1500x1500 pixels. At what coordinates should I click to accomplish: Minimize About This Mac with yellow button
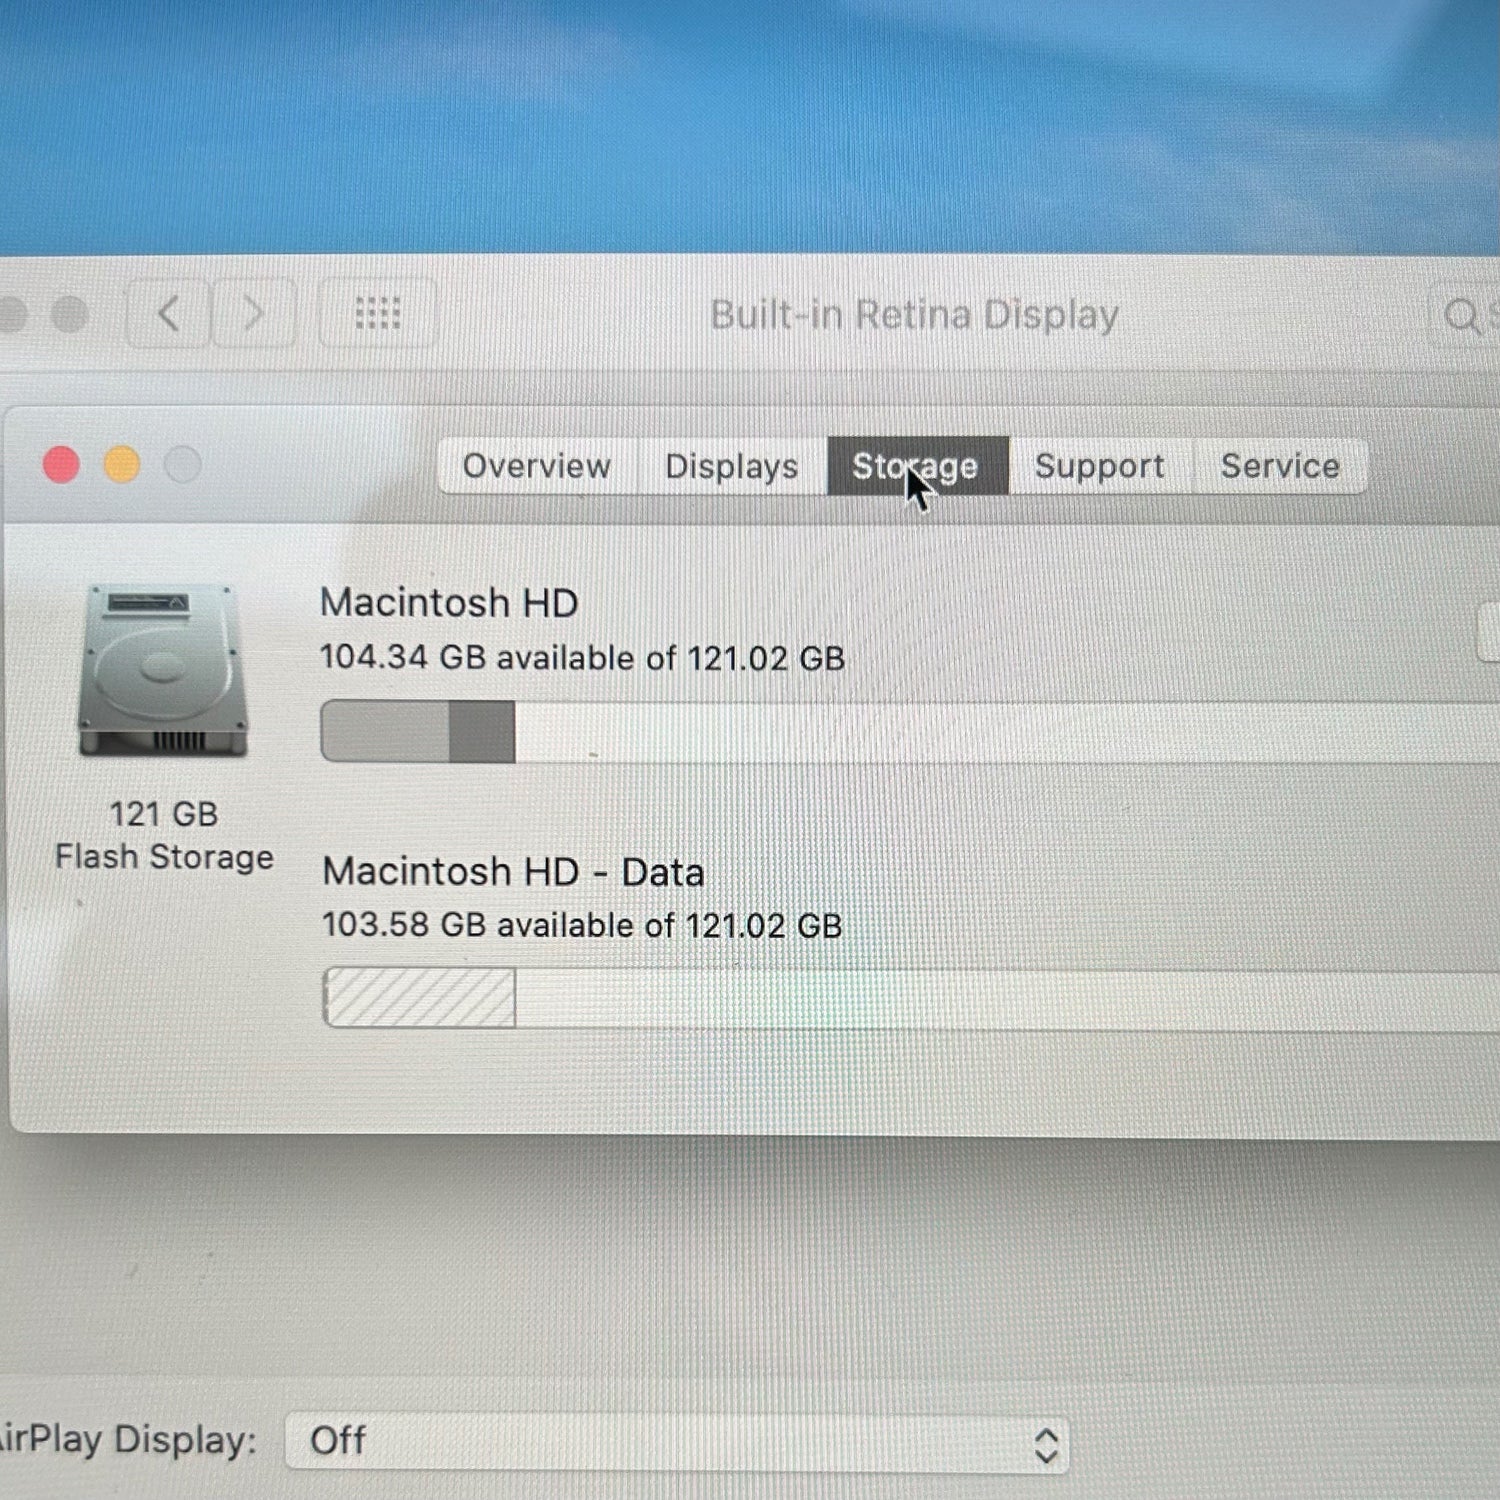pyautogui.click(x=122, y=465)
